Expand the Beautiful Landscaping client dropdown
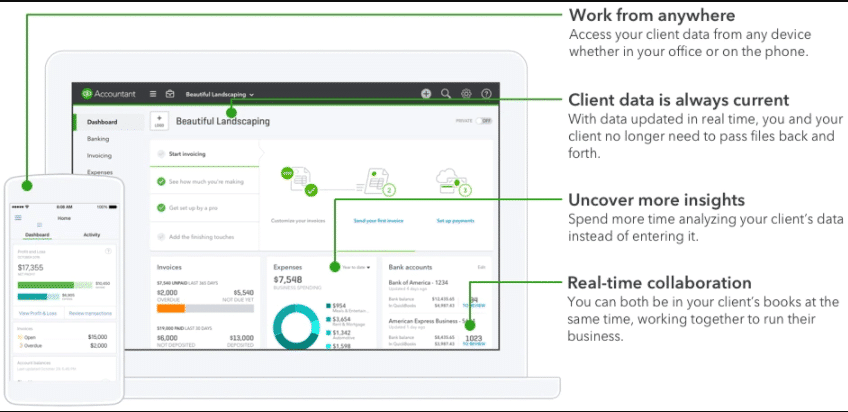The image size is (848, 412). point(220,94)
